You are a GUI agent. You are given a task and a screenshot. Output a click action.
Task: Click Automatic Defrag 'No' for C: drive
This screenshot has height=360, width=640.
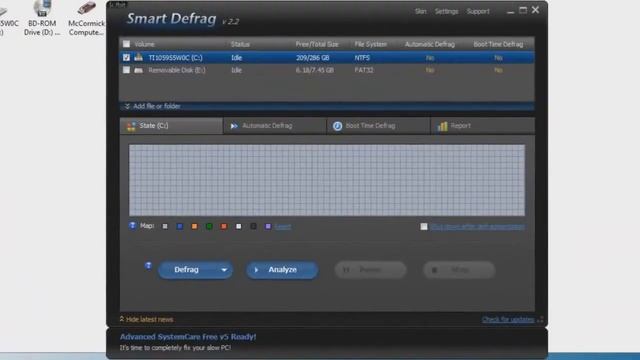pos(430,58)
